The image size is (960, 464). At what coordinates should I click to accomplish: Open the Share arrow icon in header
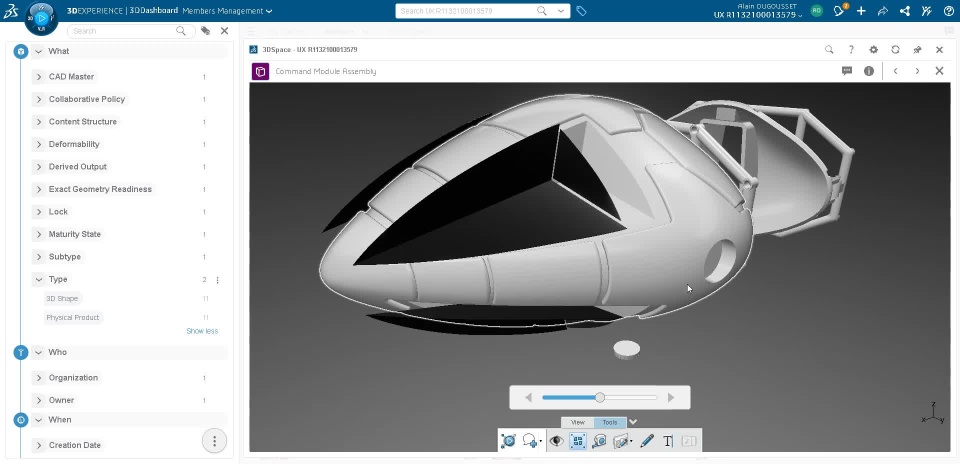click(883, 11)
